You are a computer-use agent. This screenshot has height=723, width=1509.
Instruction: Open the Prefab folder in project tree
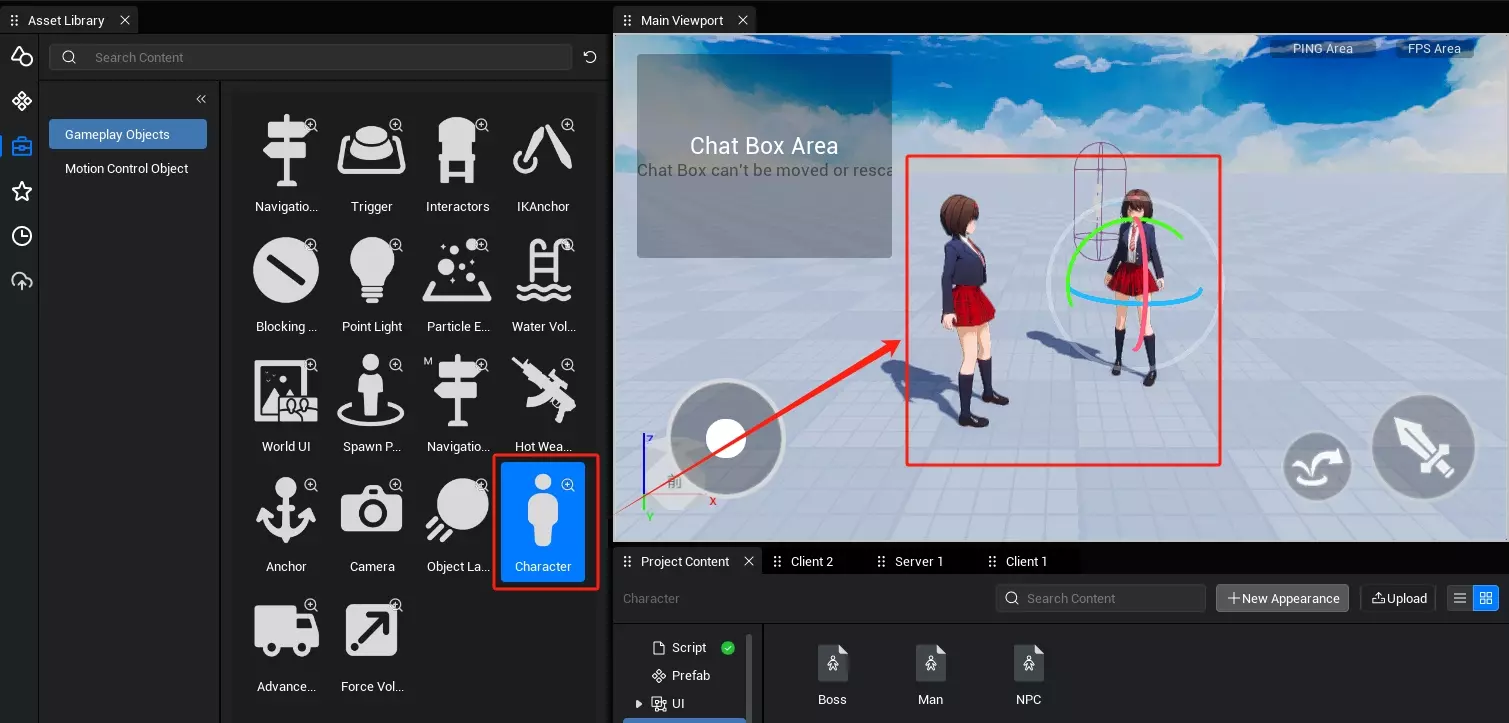click(x=681, y=675)
